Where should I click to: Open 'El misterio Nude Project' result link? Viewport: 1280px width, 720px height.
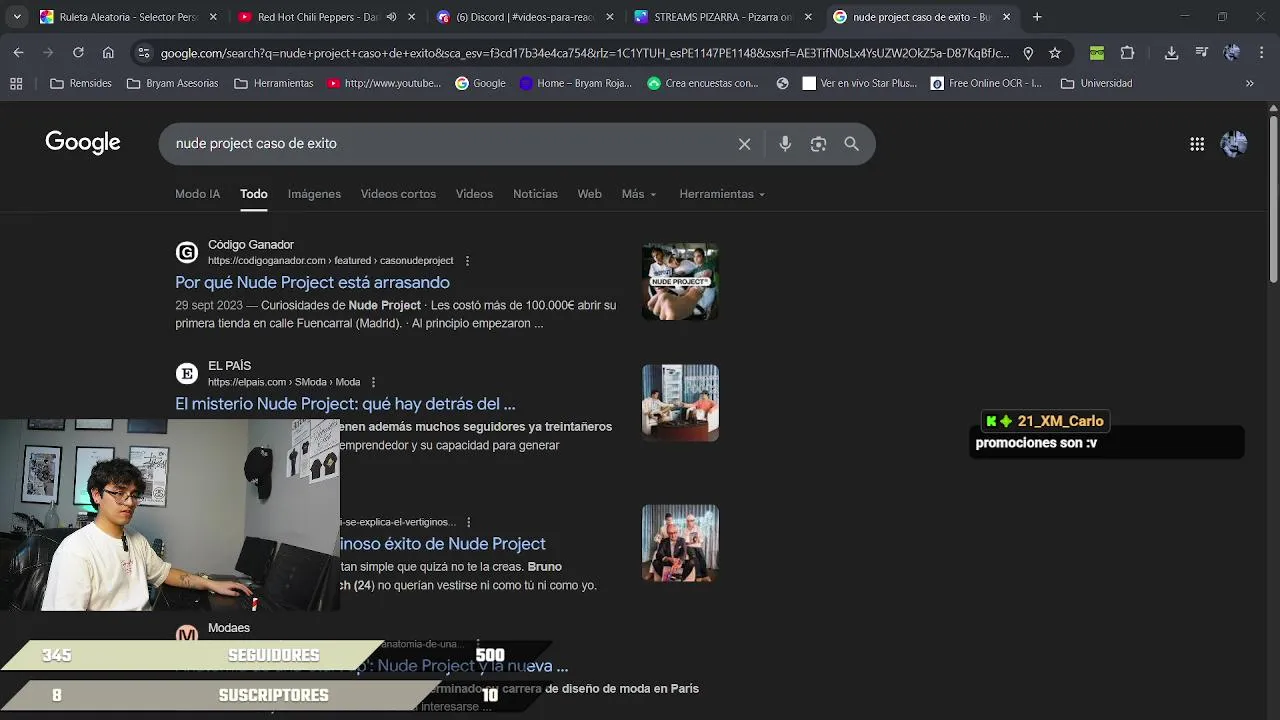pyautogui.click(x=345, y=404)
